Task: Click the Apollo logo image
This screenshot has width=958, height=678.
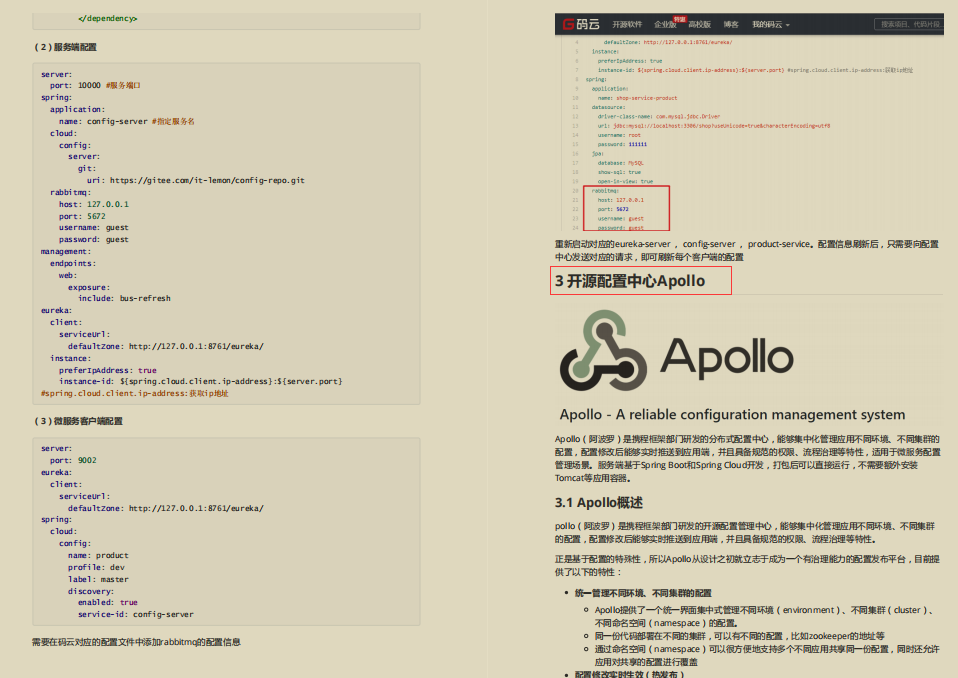Action: coord(676,351)
